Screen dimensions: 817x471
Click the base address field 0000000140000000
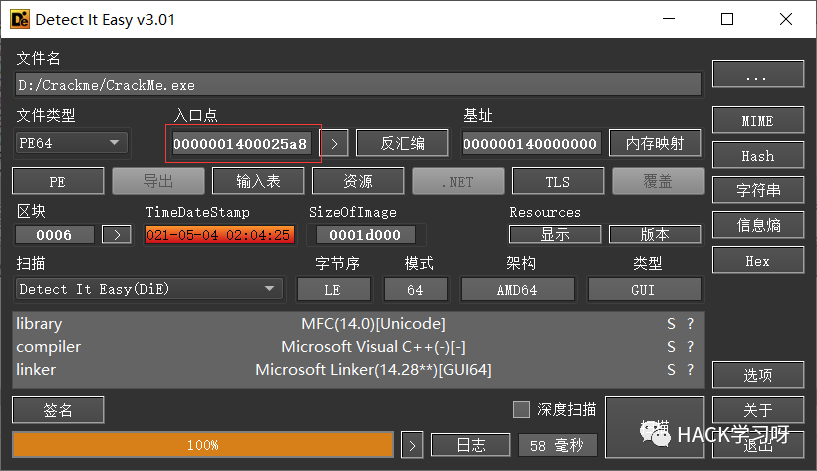pyautogui.click(x=530, y=143)
